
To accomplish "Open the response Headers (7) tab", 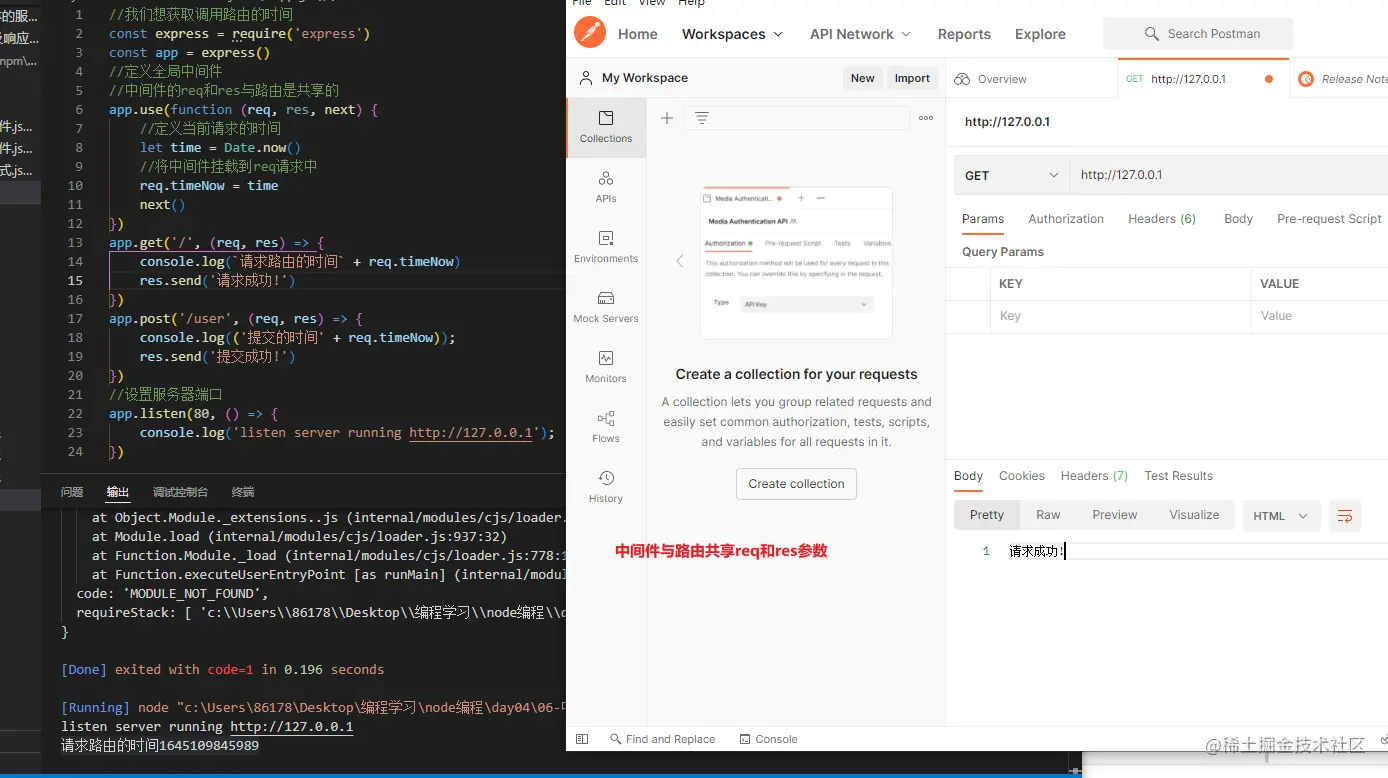I will (1094, 476).
